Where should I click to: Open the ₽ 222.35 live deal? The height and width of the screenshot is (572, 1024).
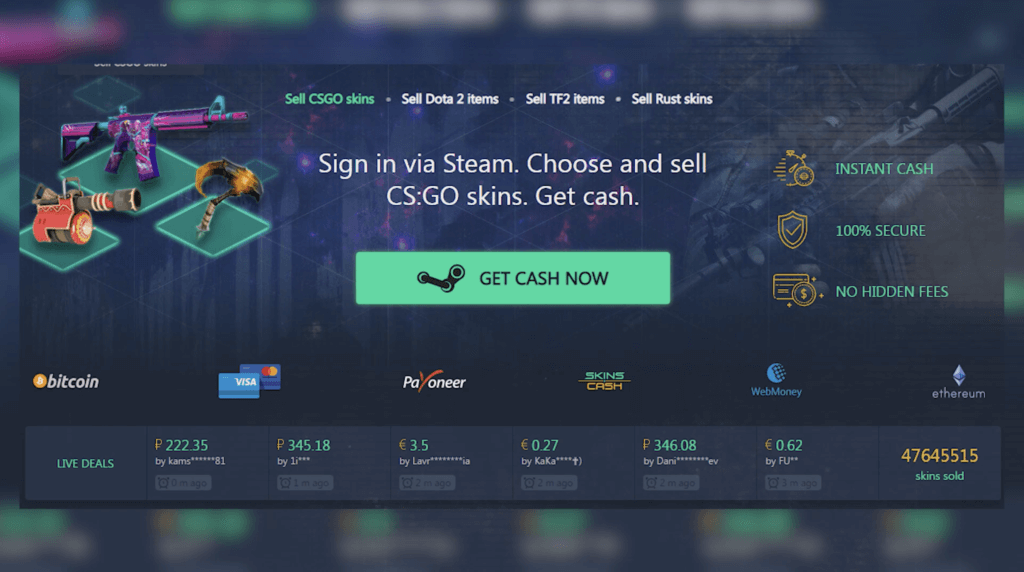tap(208, 464)
